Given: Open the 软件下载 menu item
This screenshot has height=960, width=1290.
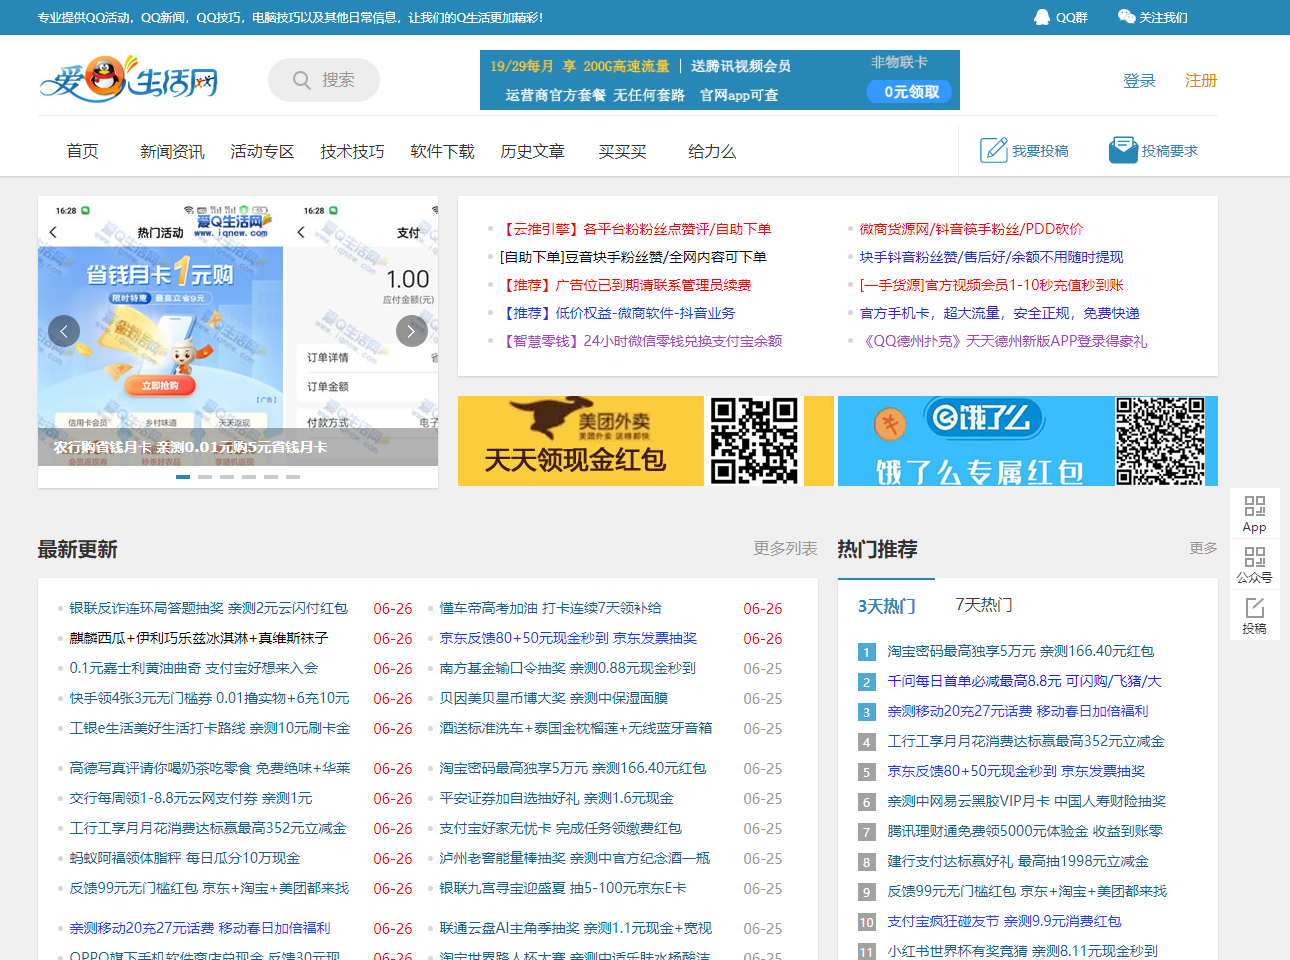Looking at the screenshot, I should pos(442,151).
